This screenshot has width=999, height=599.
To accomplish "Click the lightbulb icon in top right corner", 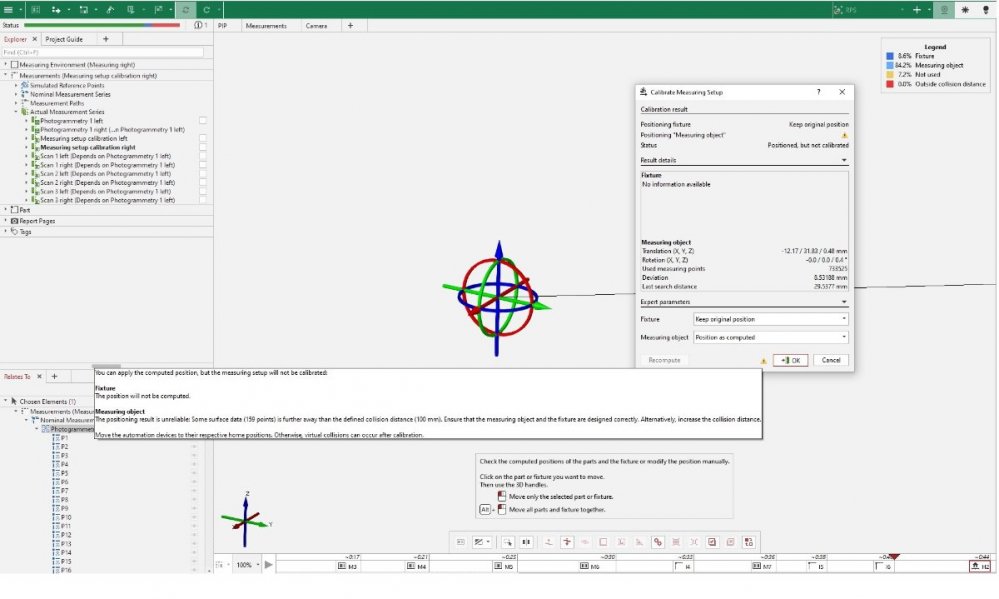I will (x=985, y=9).
